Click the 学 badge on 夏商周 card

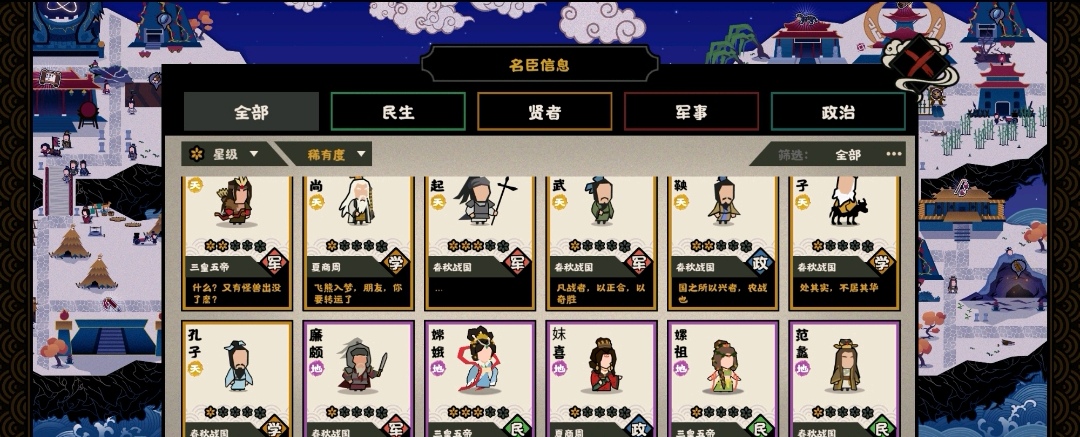[x=395, y=261]
